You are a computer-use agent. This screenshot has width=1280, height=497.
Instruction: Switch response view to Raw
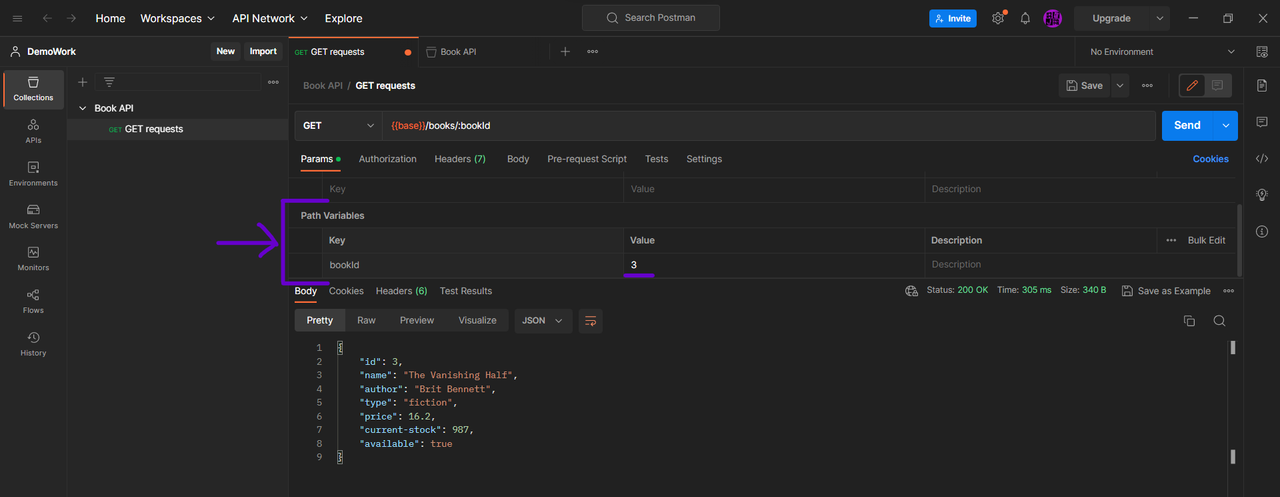(367, 321)
